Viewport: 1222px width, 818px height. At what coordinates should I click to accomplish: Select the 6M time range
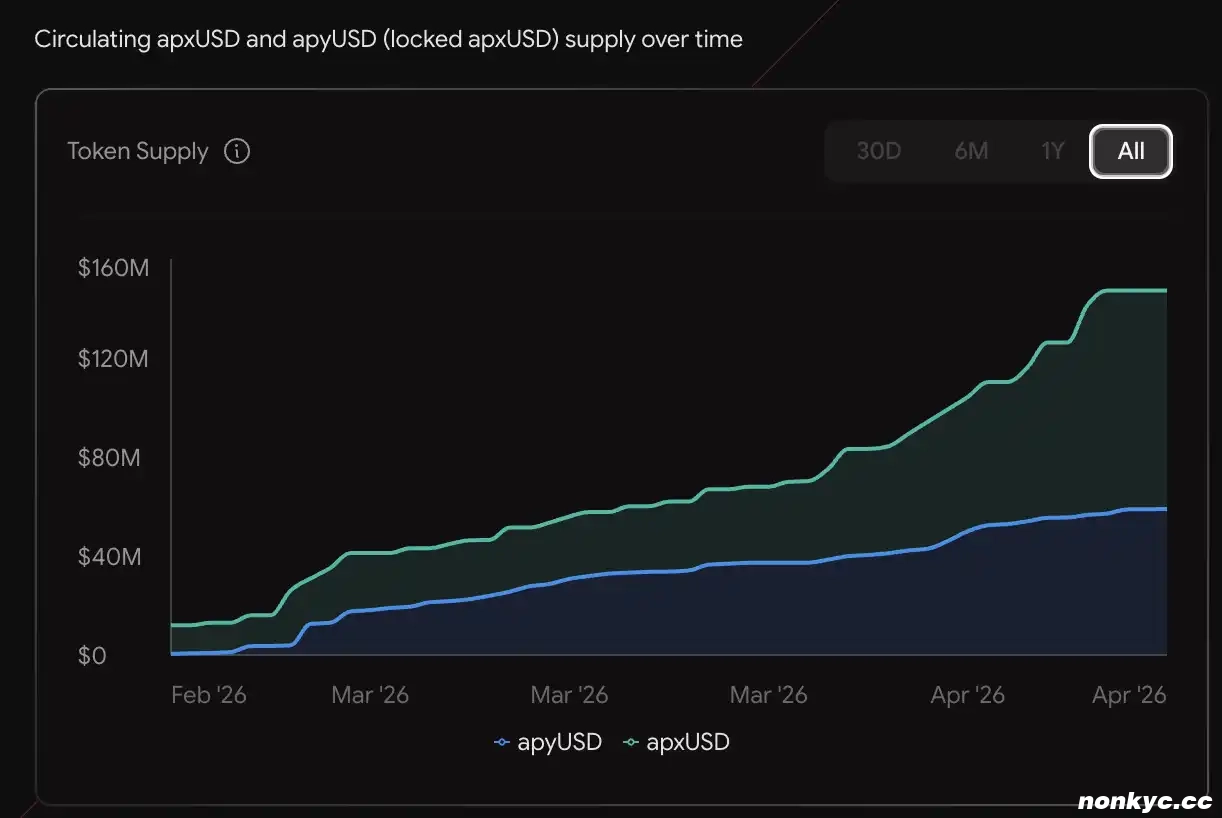tap(970, 152)
